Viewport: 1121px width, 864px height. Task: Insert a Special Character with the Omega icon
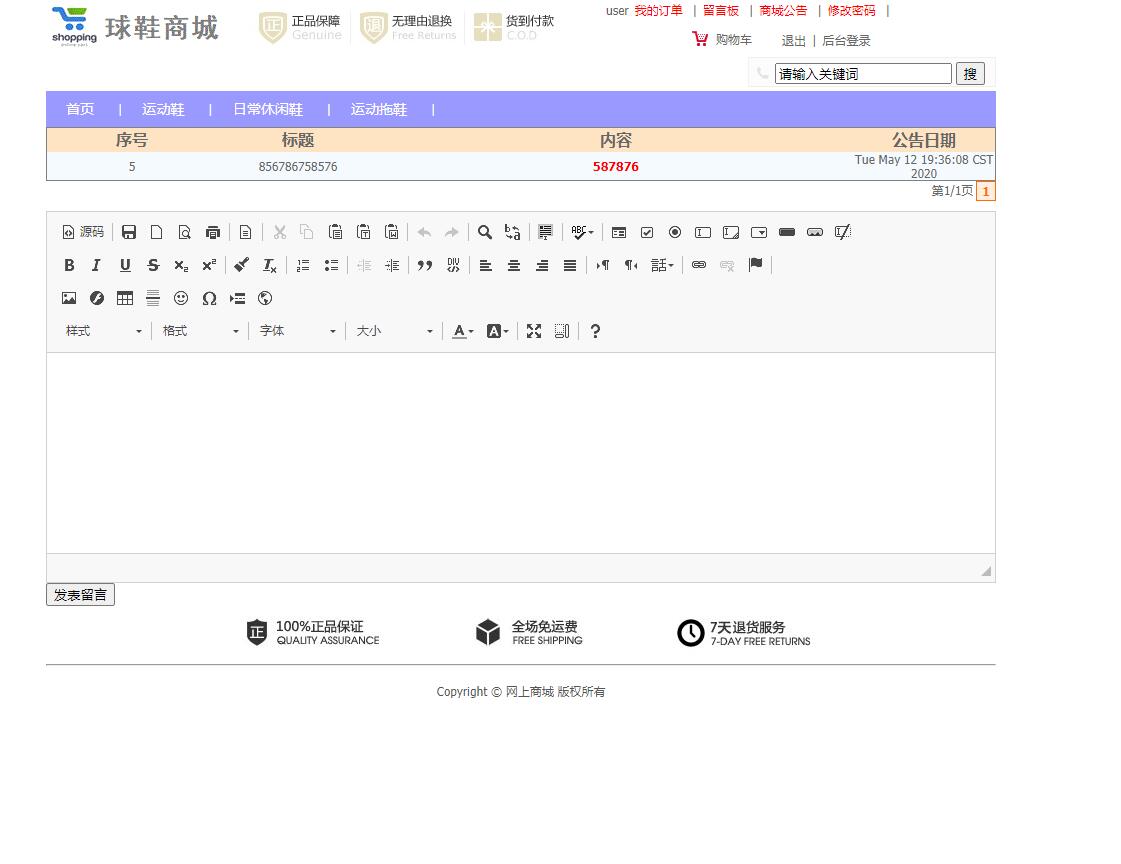coord(209,298)
